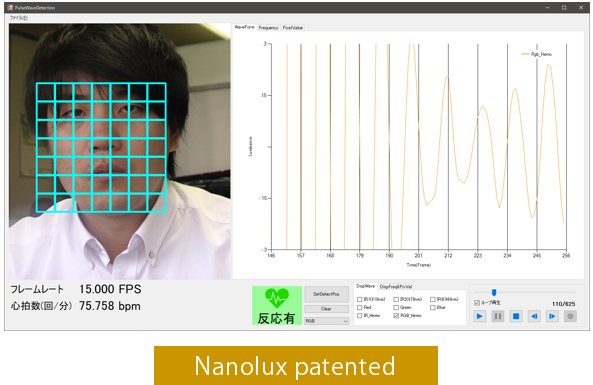Switch to the PixelValue tab
The width and height of the screenshot is (593, 385).
[x=293, y=28]
